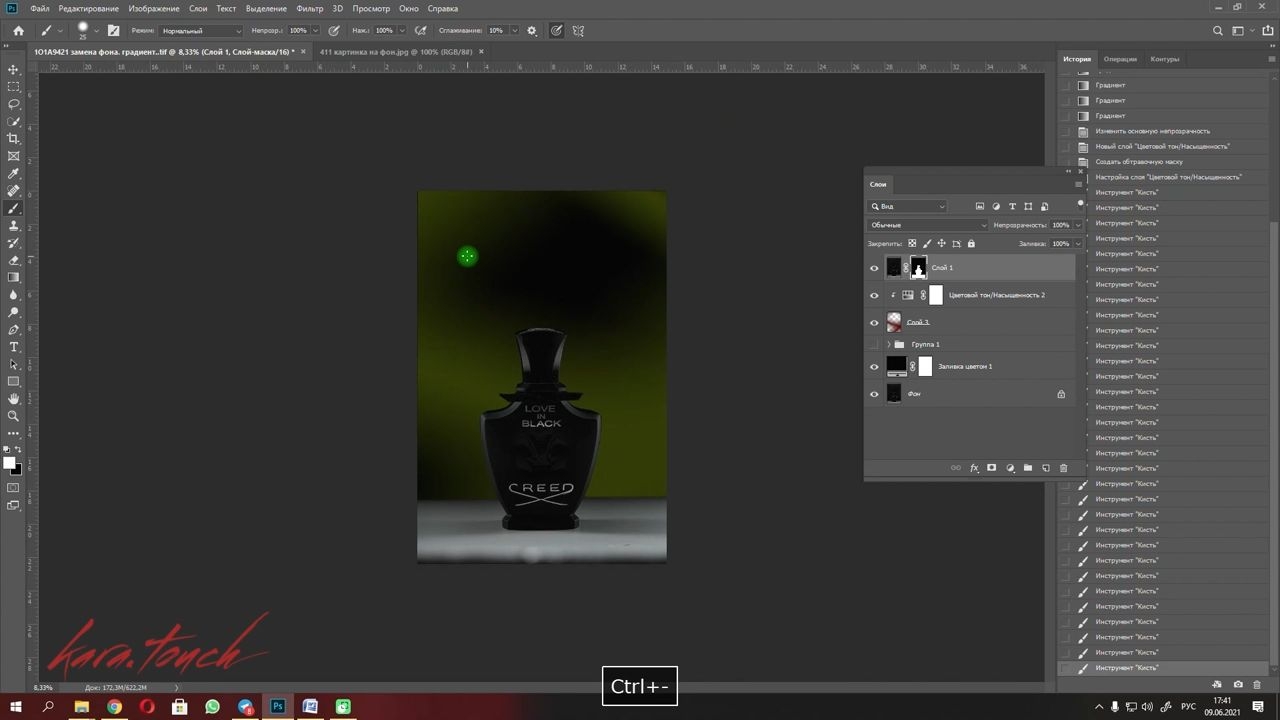The height and width of the screenshot is (720, 1280).
Task: Select the Hand tool
Action: [14, 399]
